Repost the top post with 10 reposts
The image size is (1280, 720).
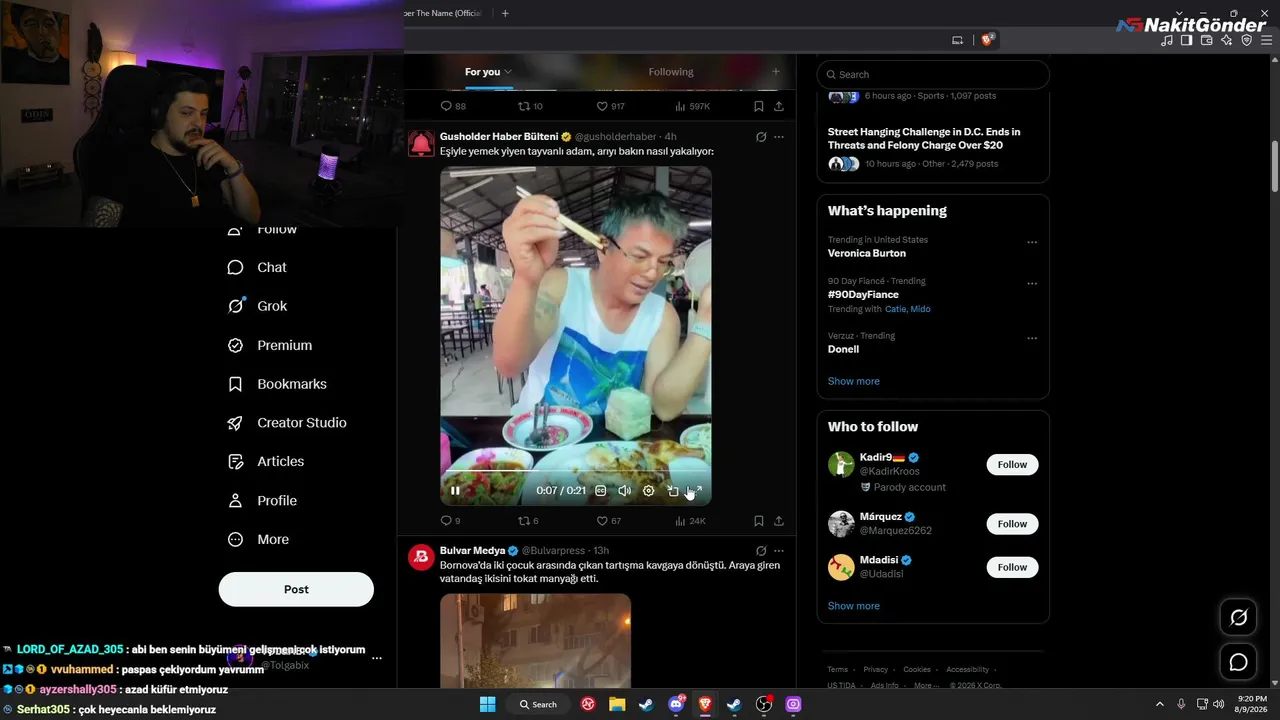(523, 106)
